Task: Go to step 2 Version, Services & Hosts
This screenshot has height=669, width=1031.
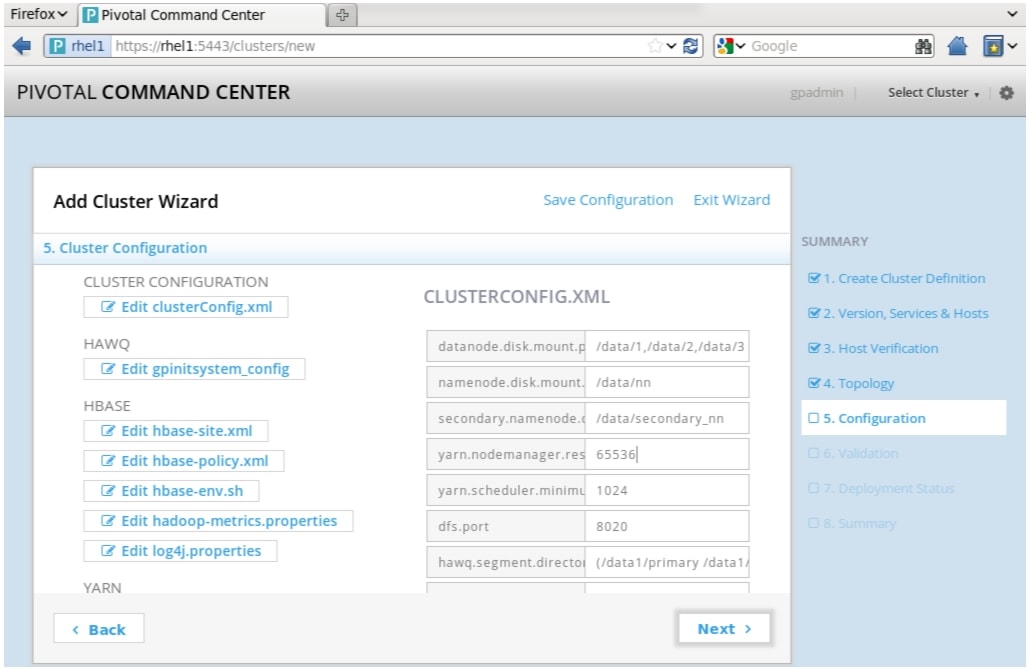Action: click(x=906, y=313)
